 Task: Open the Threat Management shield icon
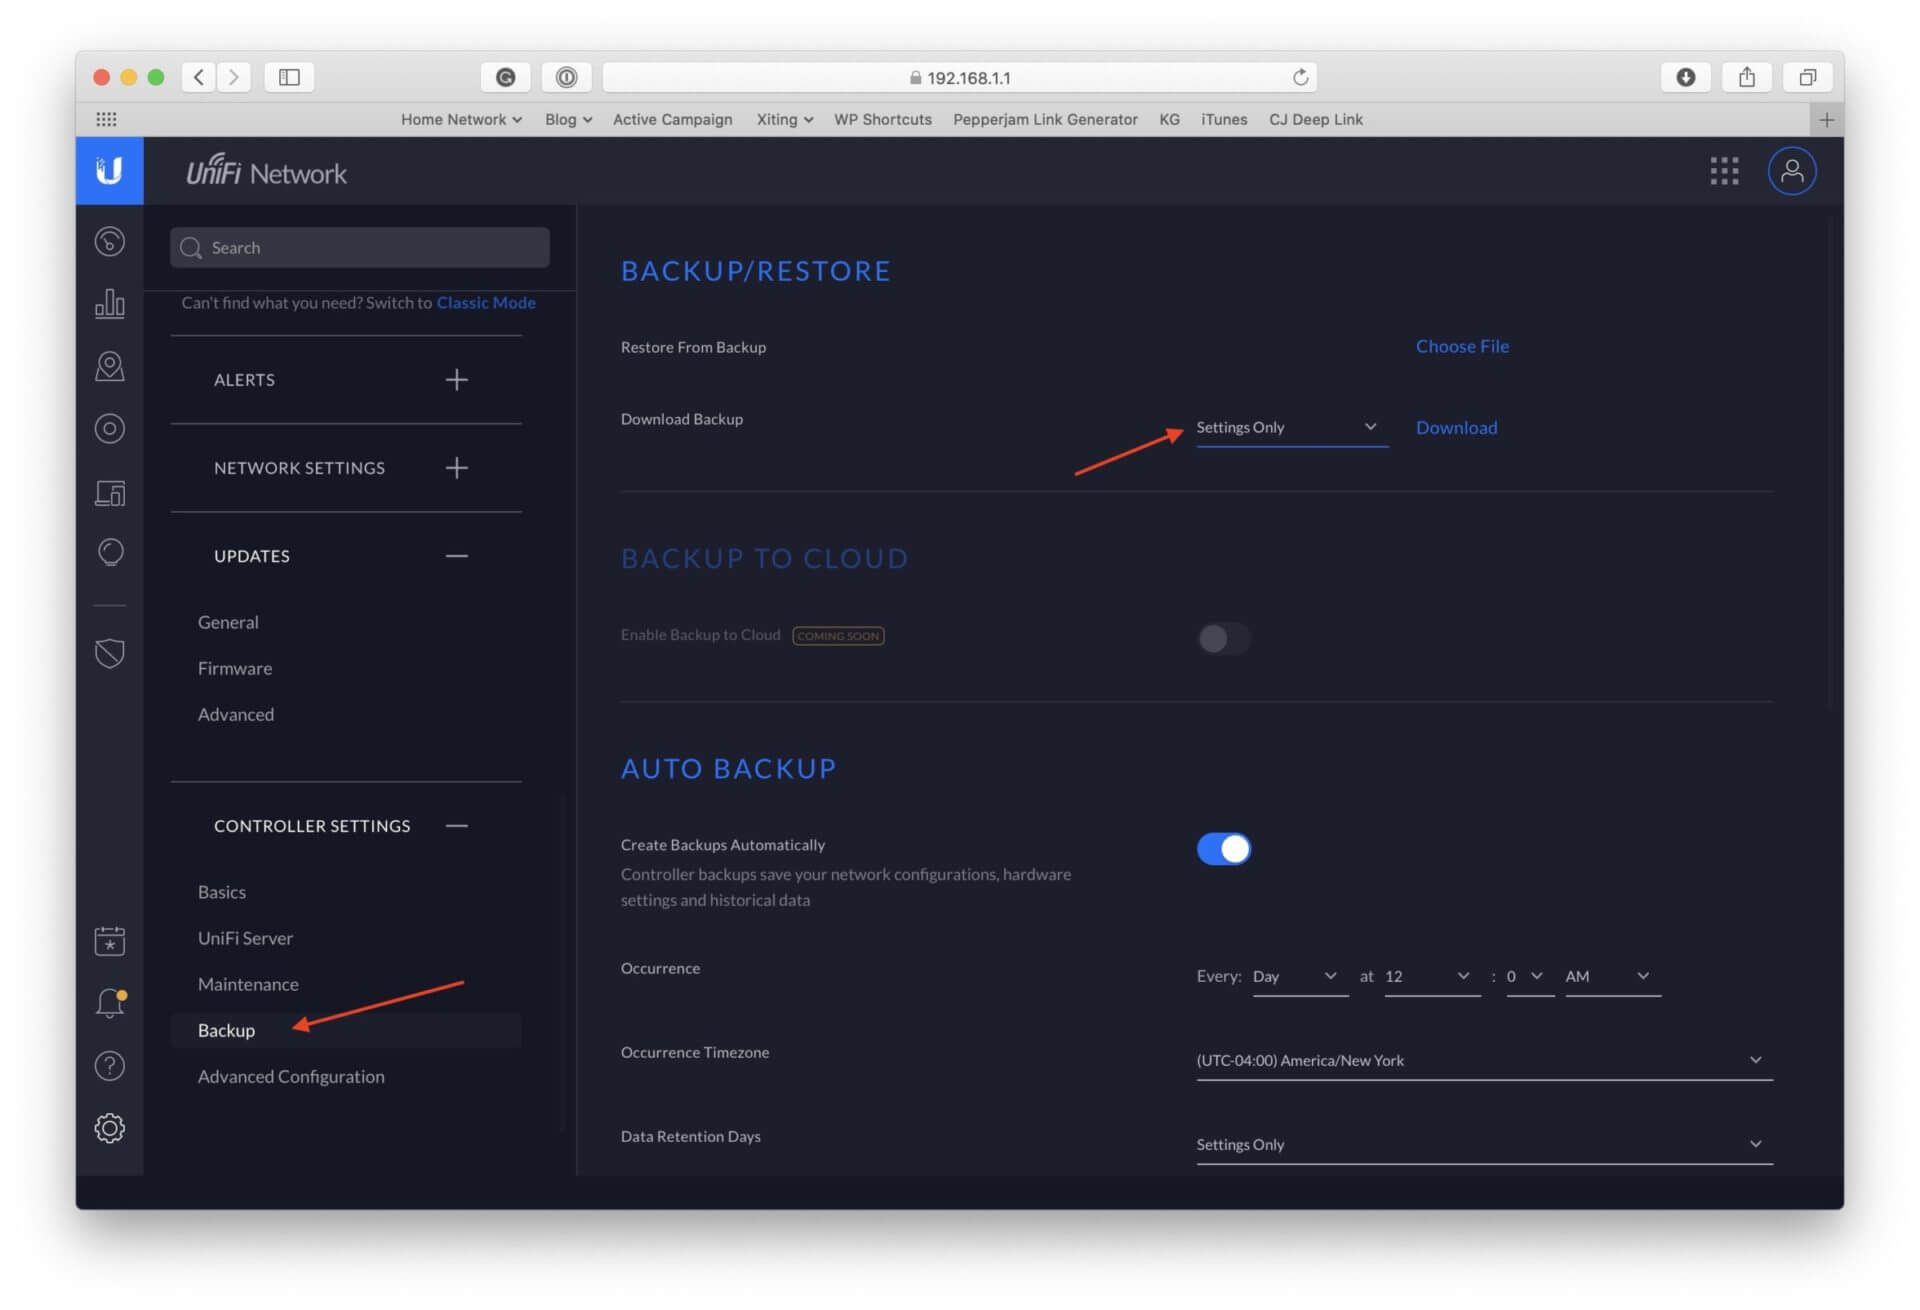pyautogui.click(x=110, y=653)
